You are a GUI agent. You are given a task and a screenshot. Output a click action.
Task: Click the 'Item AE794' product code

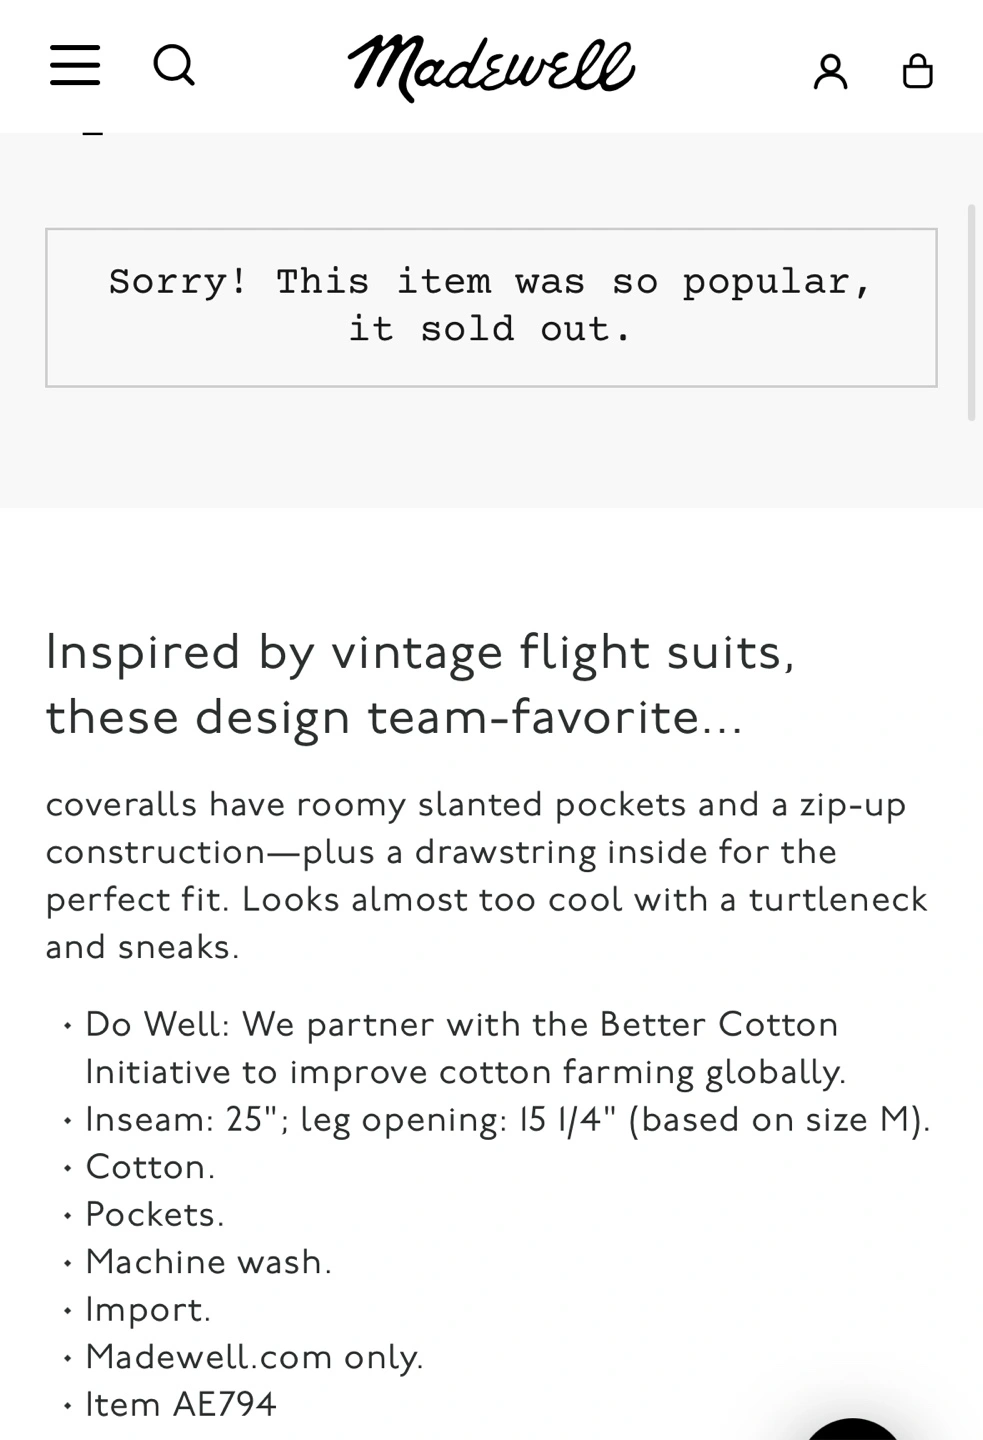click(181, 1404)
